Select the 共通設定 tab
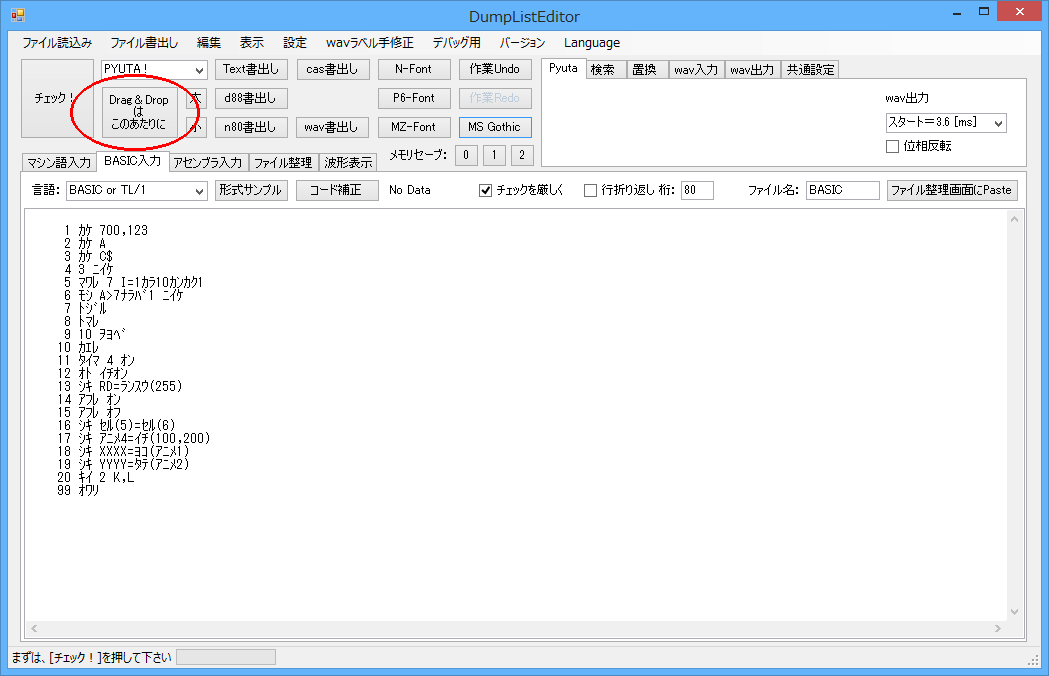The image size is (1049, 676). [x=810, y=70]
